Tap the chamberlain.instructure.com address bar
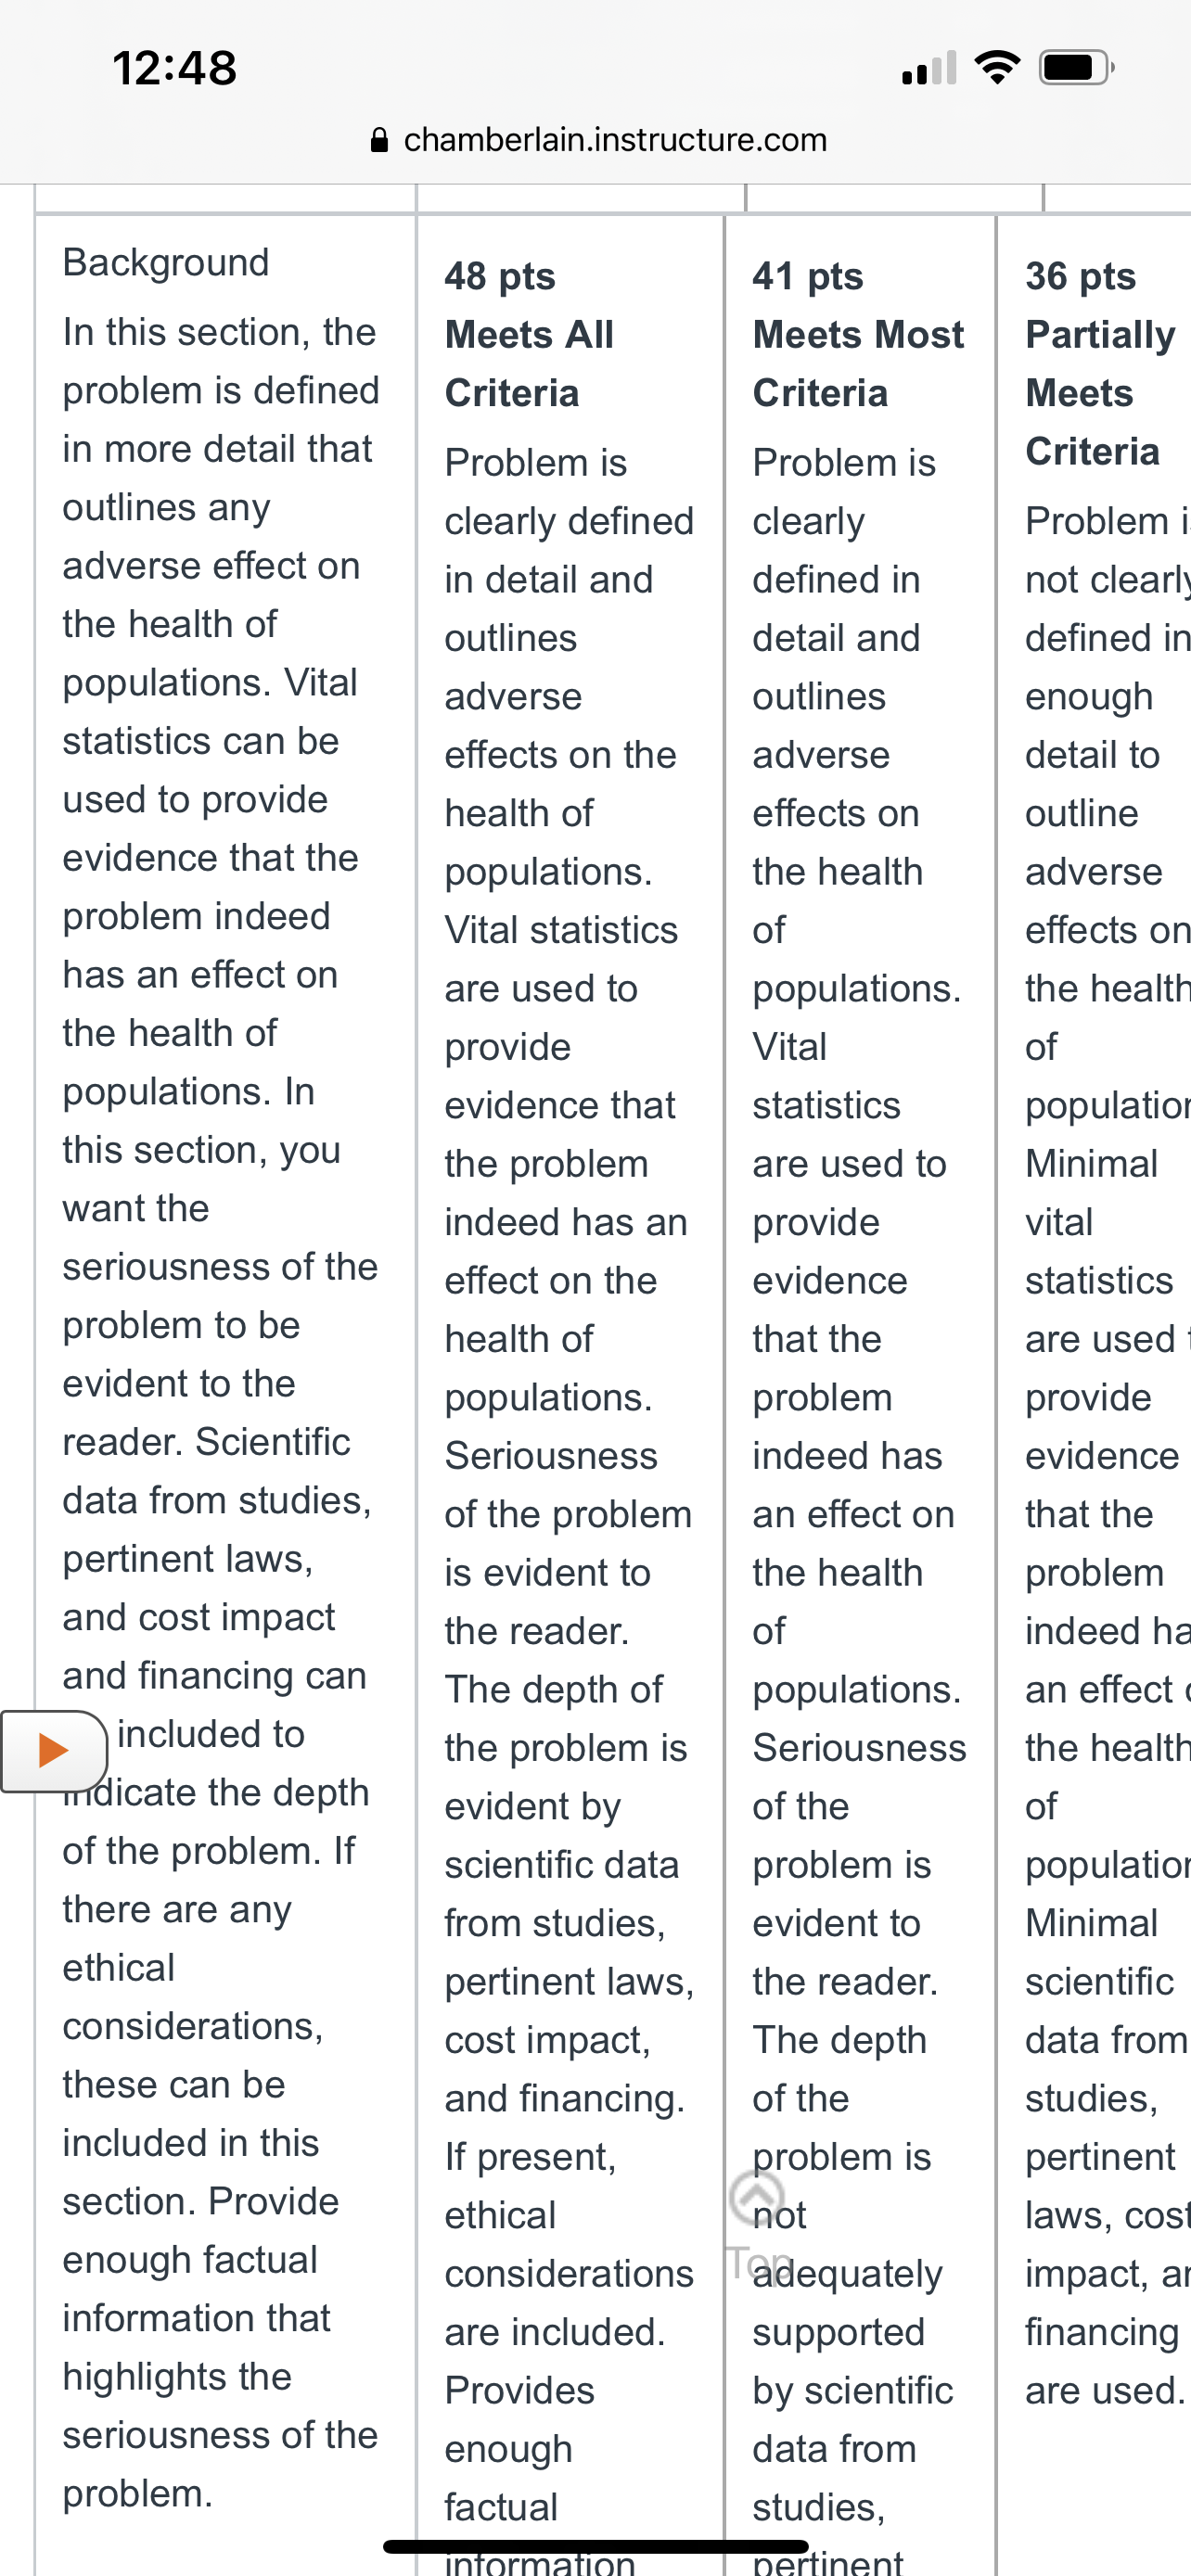Viewport: 1191px width, 2576px height. pos(597,140)
